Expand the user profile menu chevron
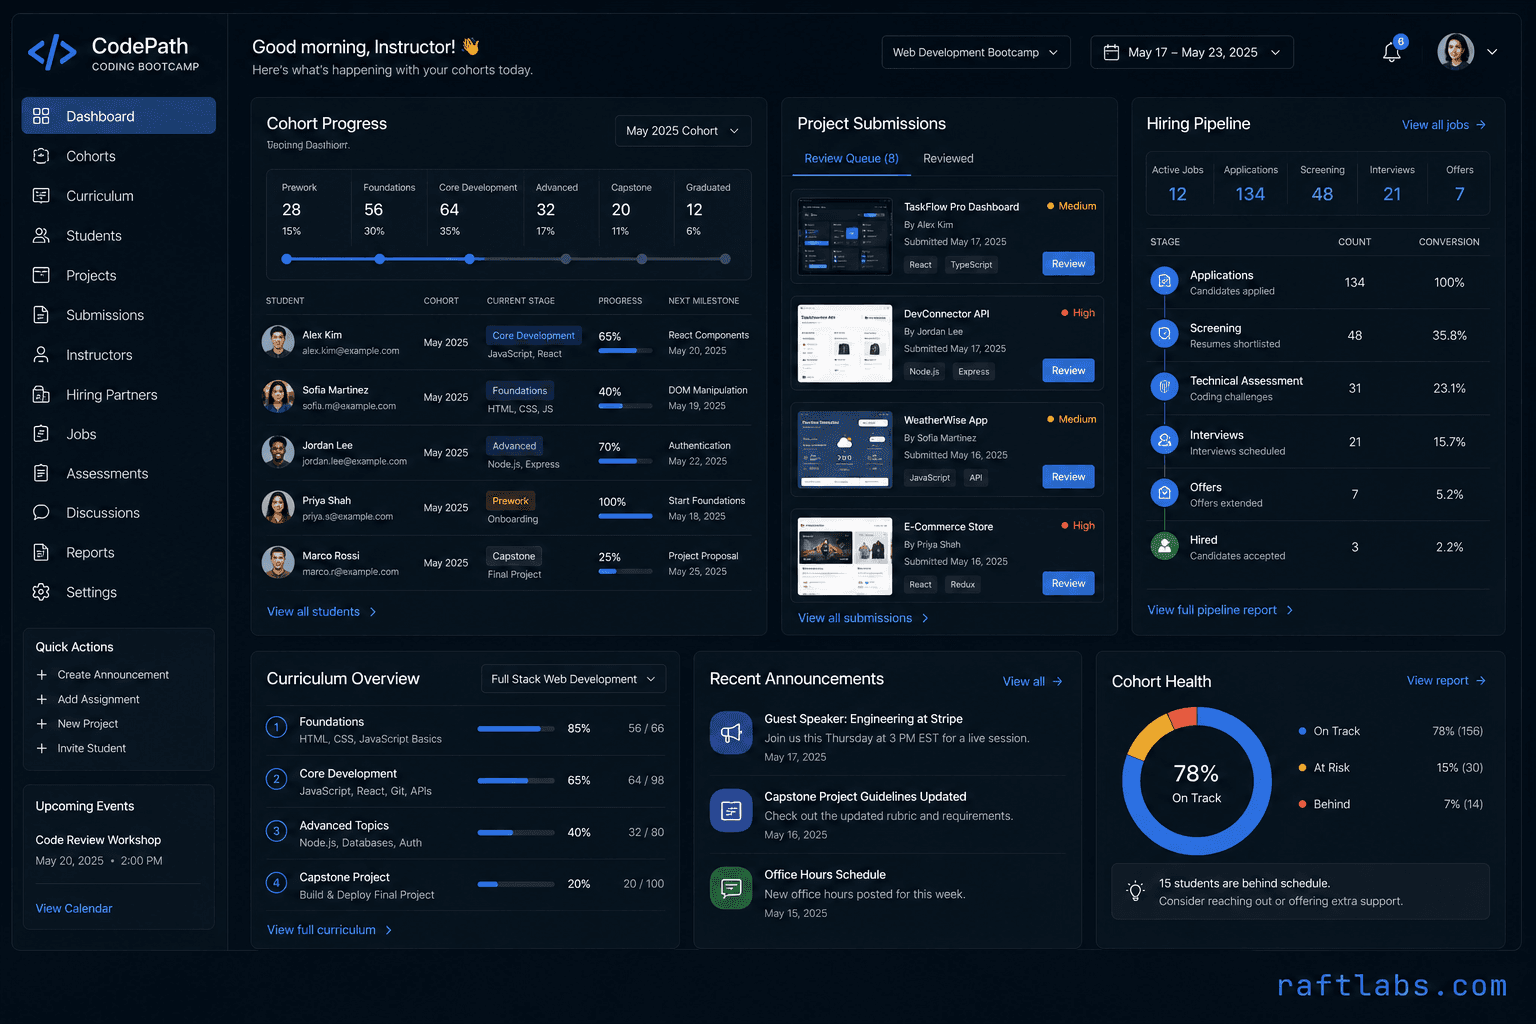This screenshot has height=1024, width=1536. click(x=1492, y=52)
